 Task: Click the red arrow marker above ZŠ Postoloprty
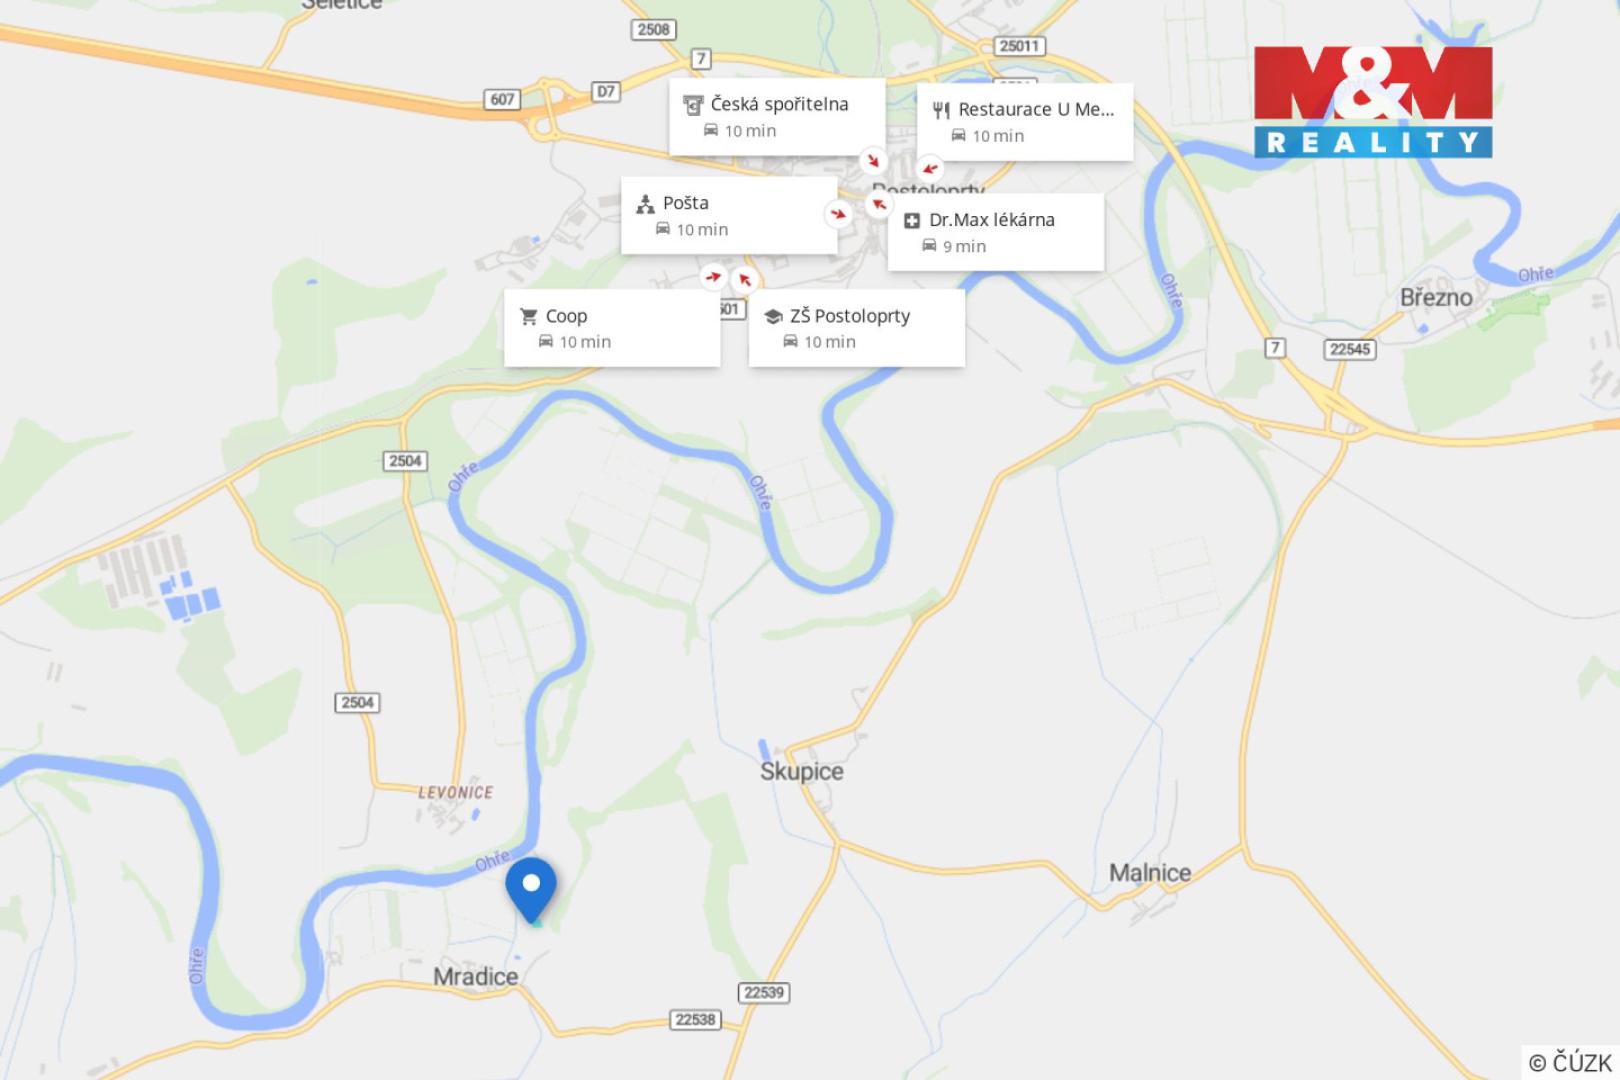[x=744, y=280]
